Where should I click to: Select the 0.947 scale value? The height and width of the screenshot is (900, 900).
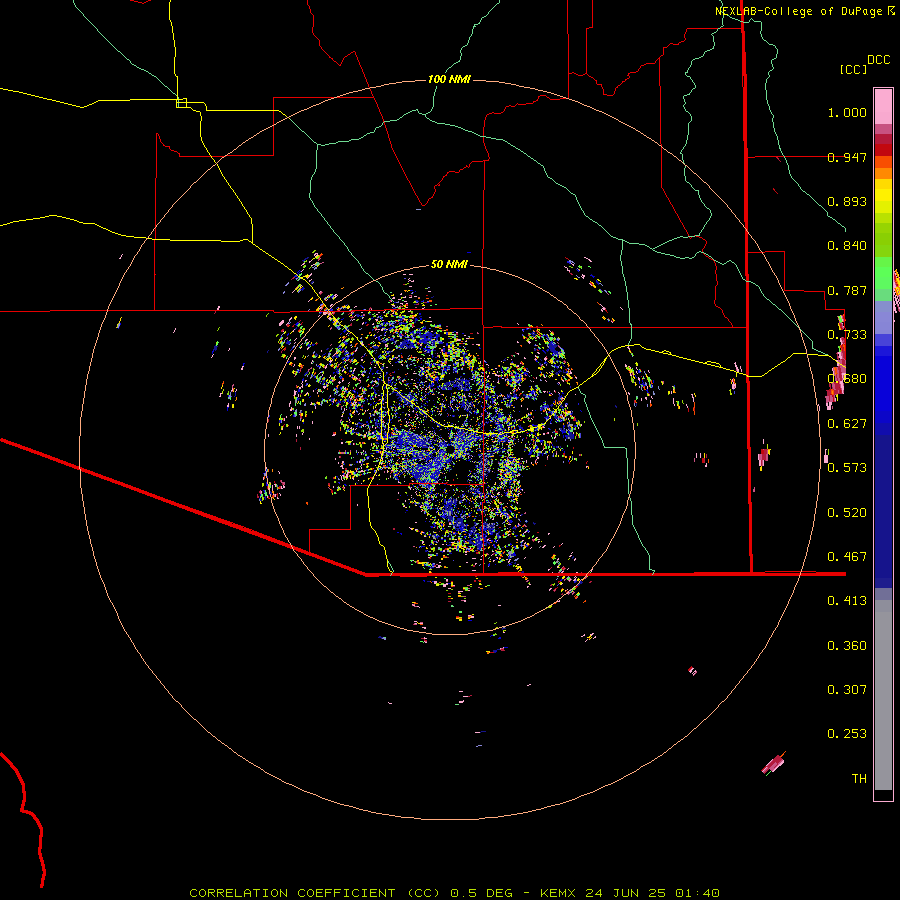click(847, 157)
